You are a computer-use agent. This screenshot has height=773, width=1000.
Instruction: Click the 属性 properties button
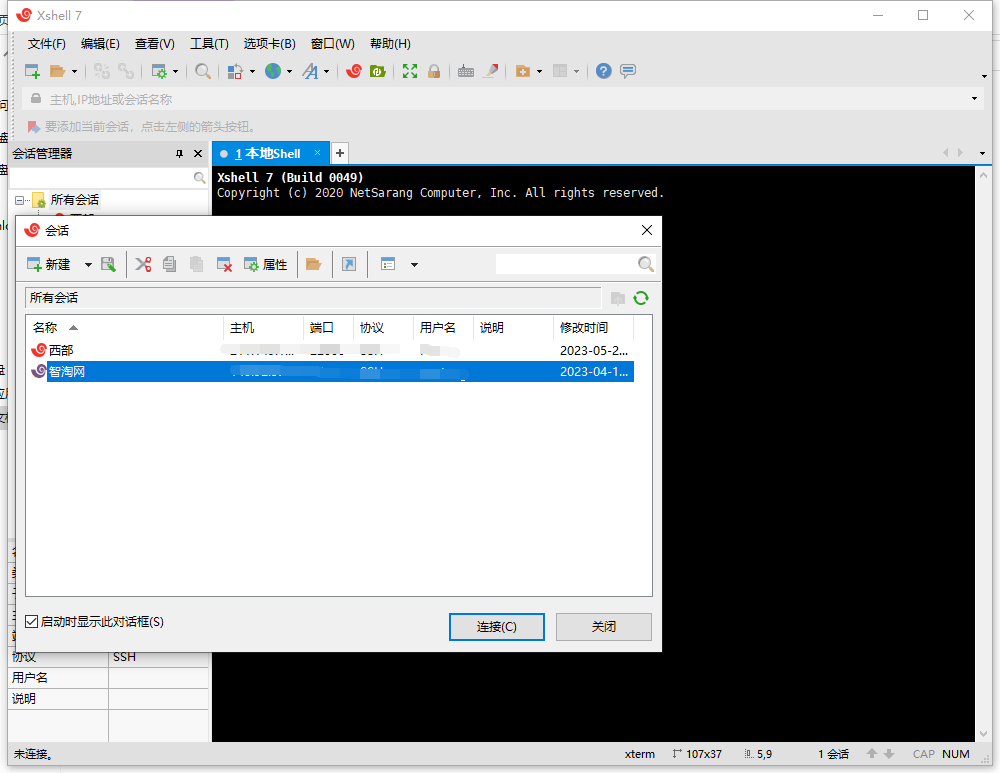point(266,264)
